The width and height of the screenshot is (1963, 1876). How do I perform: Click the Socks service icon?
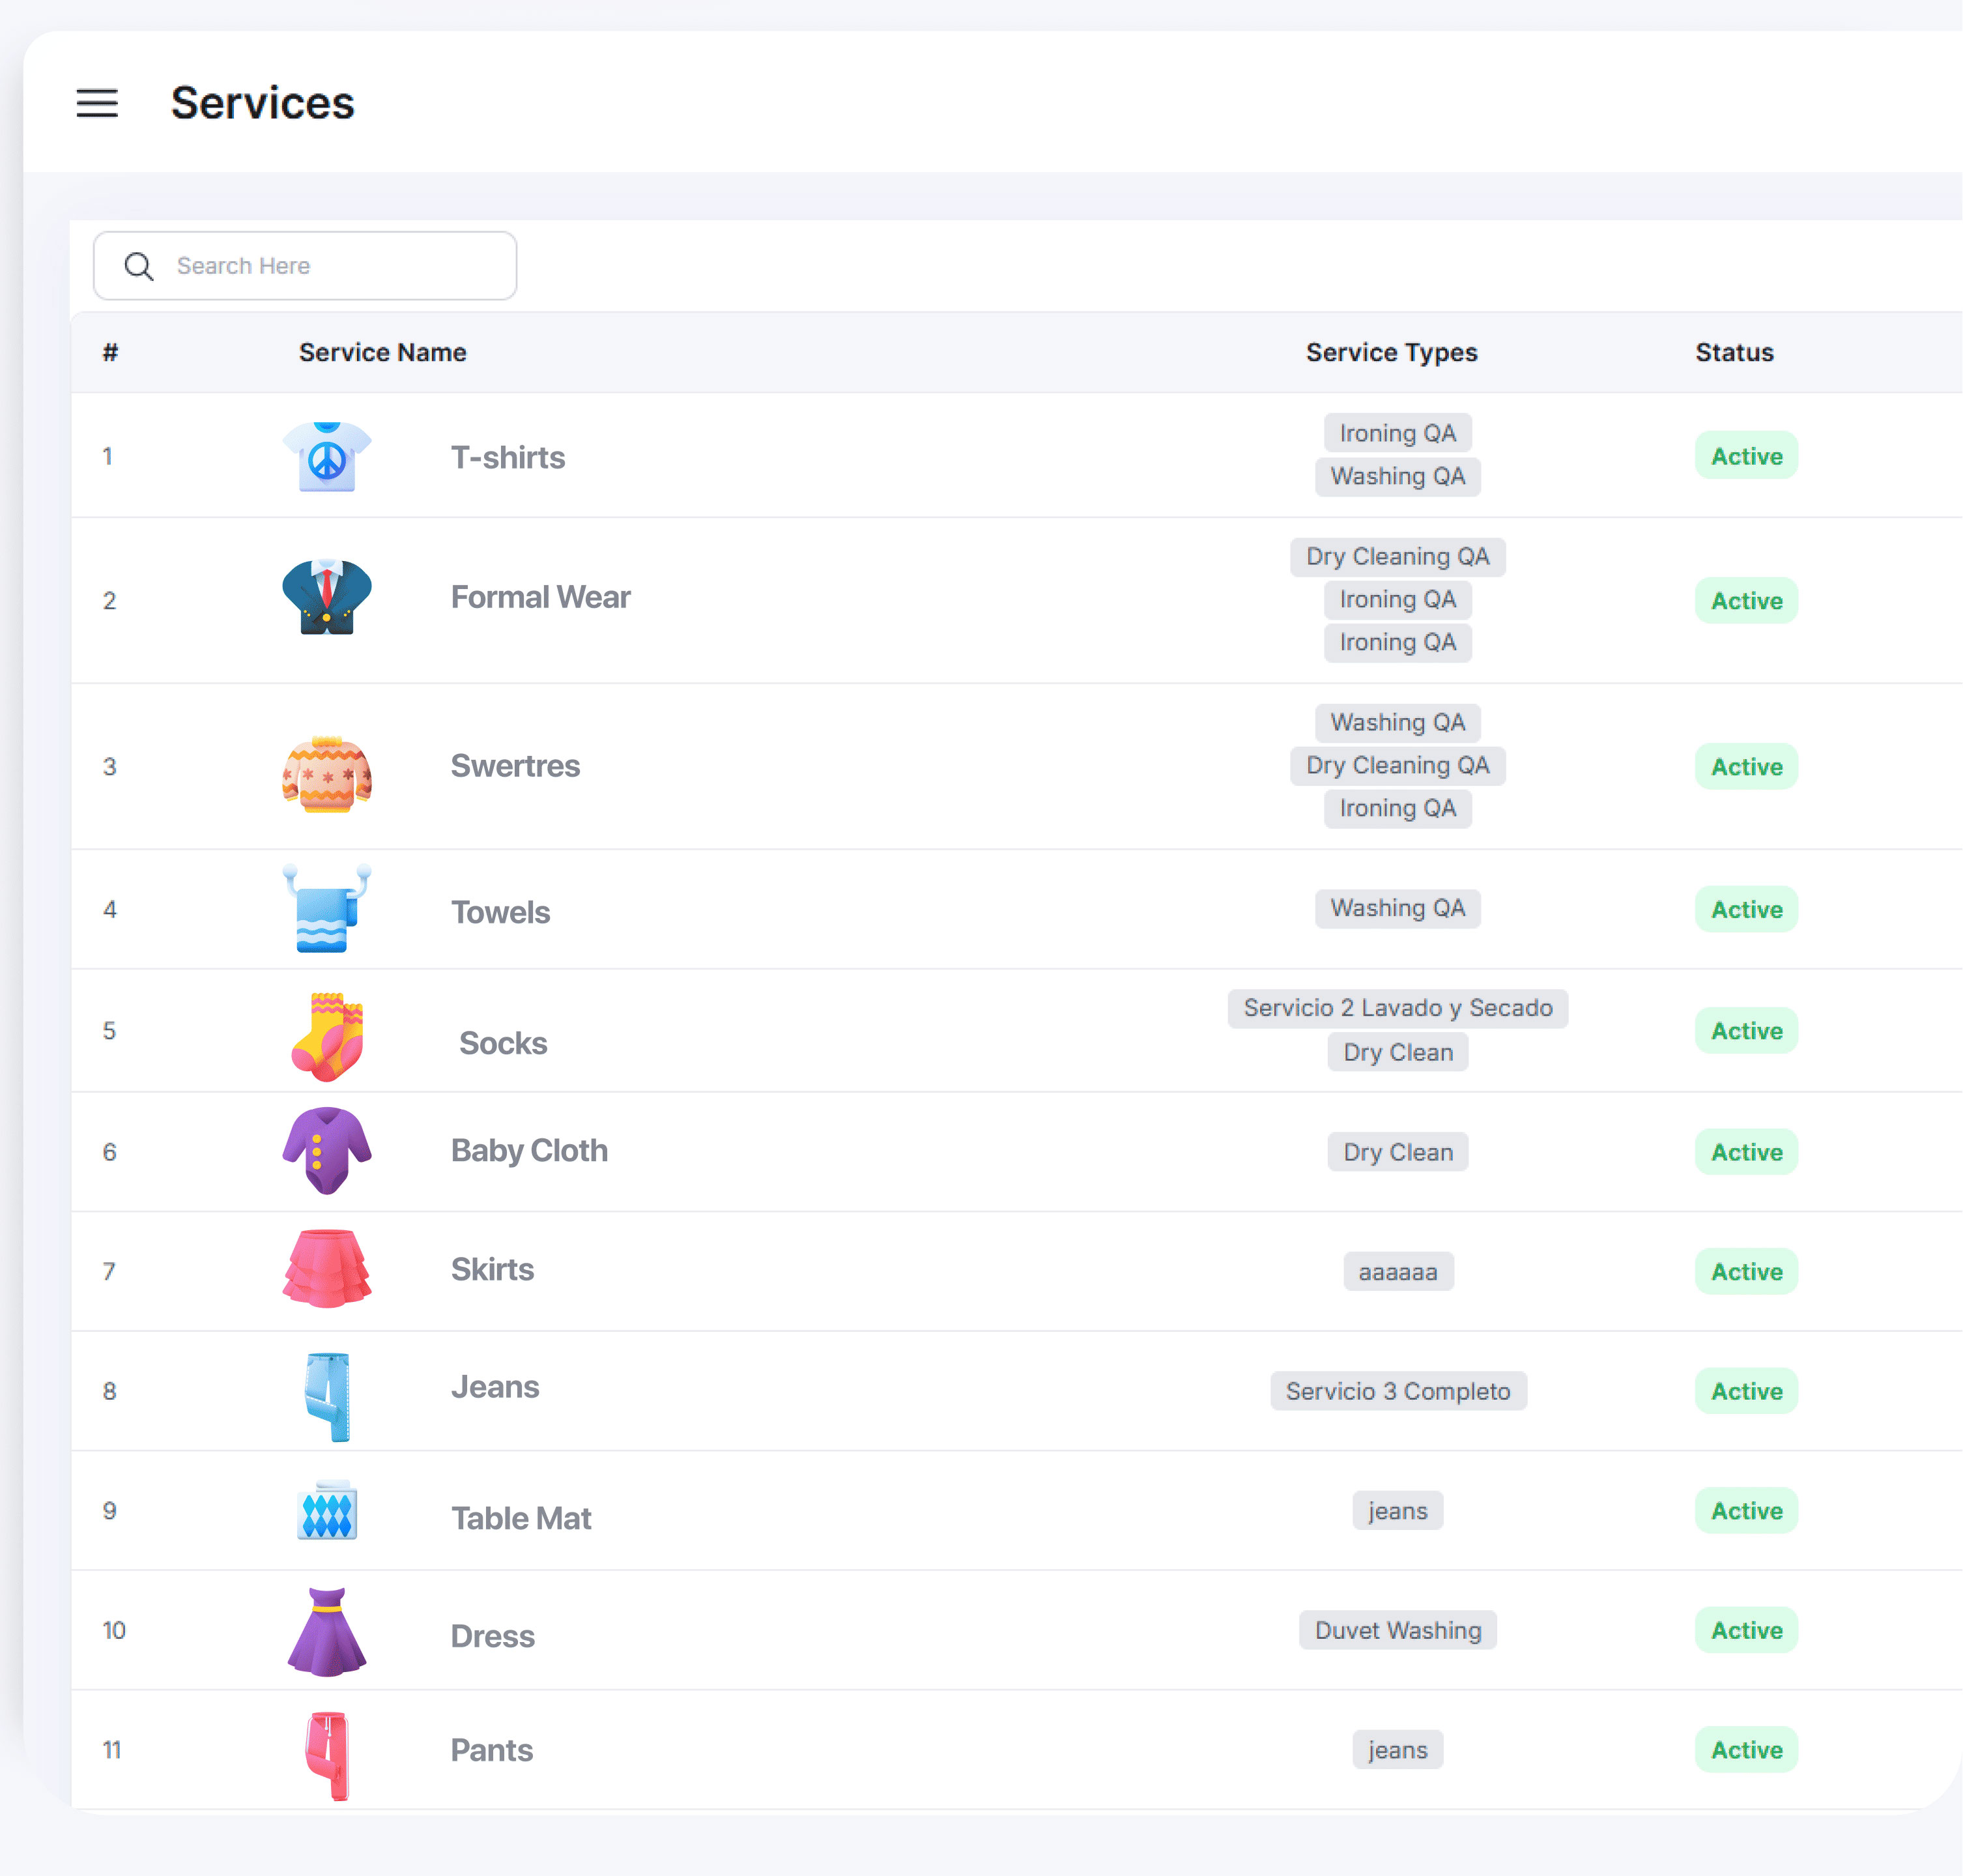click(x=327, y=1036)
